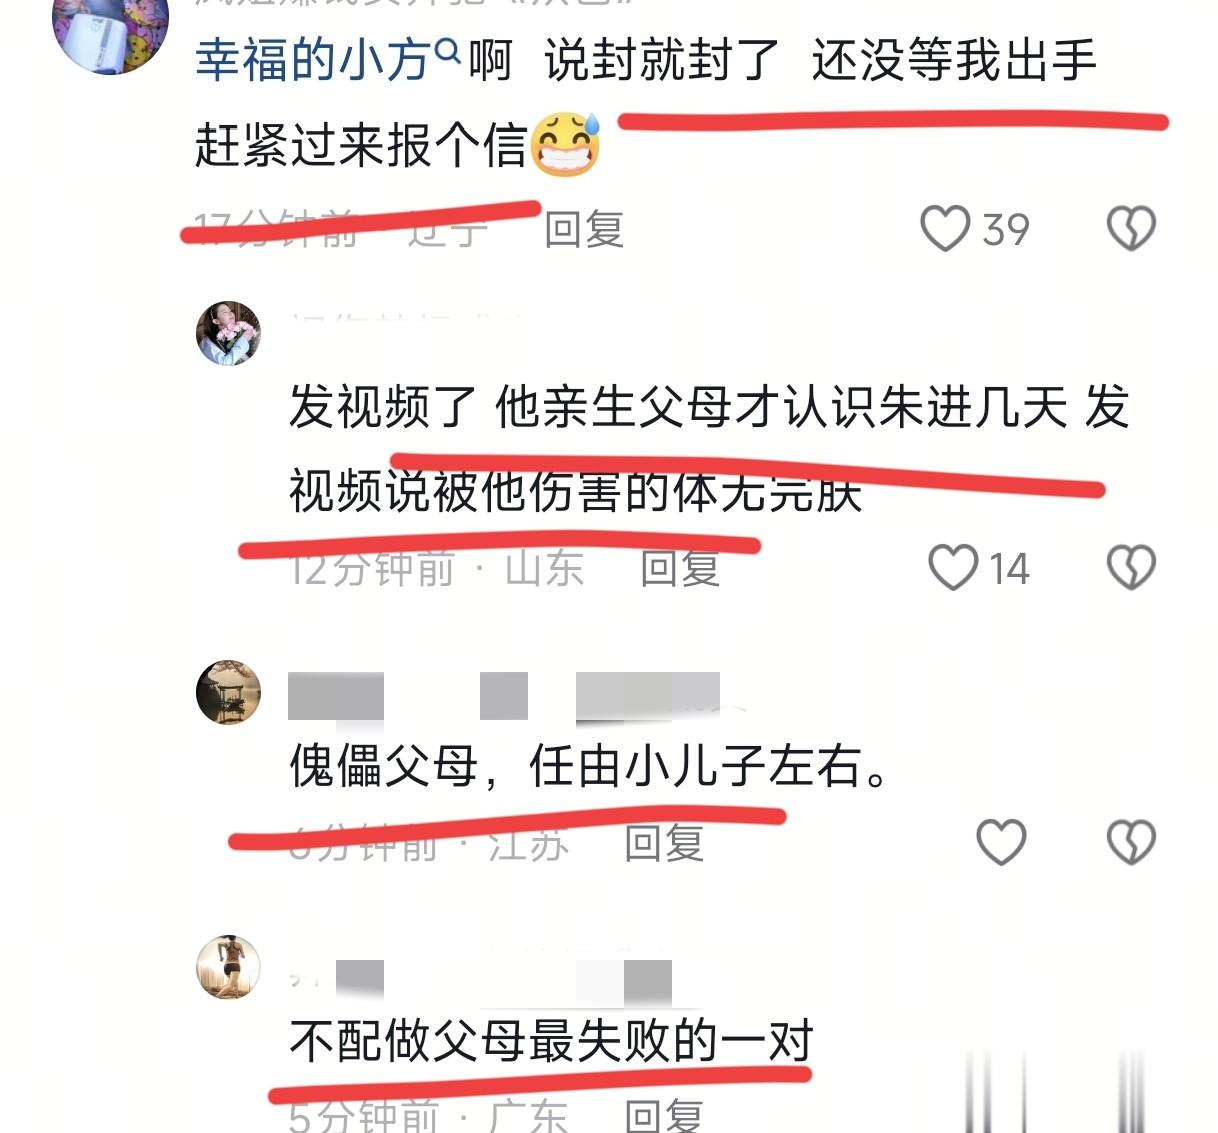Screen dimensions: 1218x1133
Task: Dislike the comment by 幸福的小方
Action: 1131,229
